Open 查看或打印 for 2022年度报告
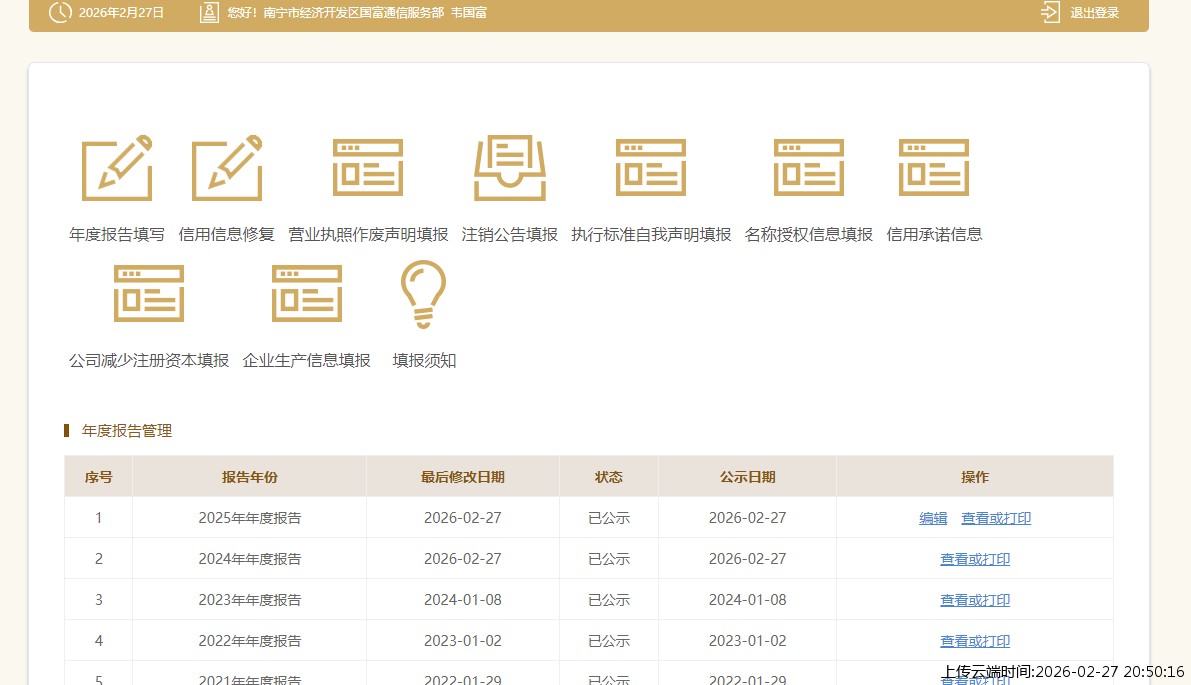 [975, 641]
